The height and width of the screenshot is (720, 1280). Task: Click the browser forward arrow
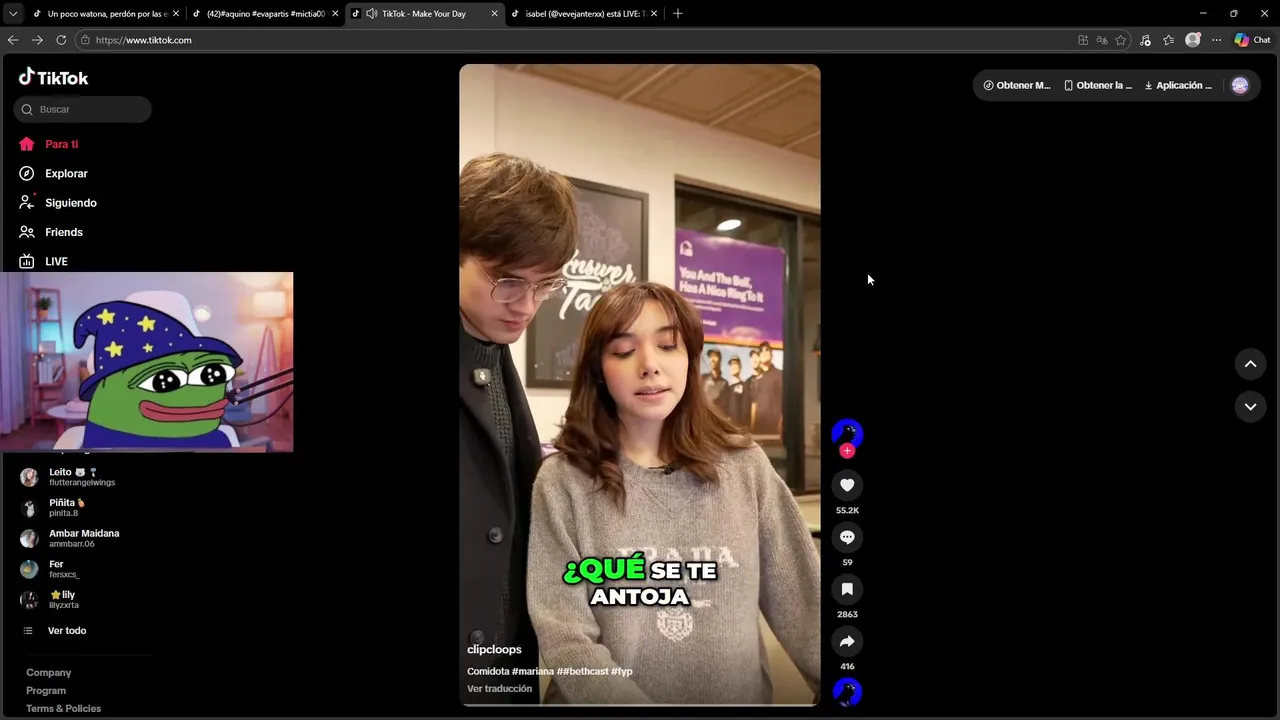pos(37,40)
